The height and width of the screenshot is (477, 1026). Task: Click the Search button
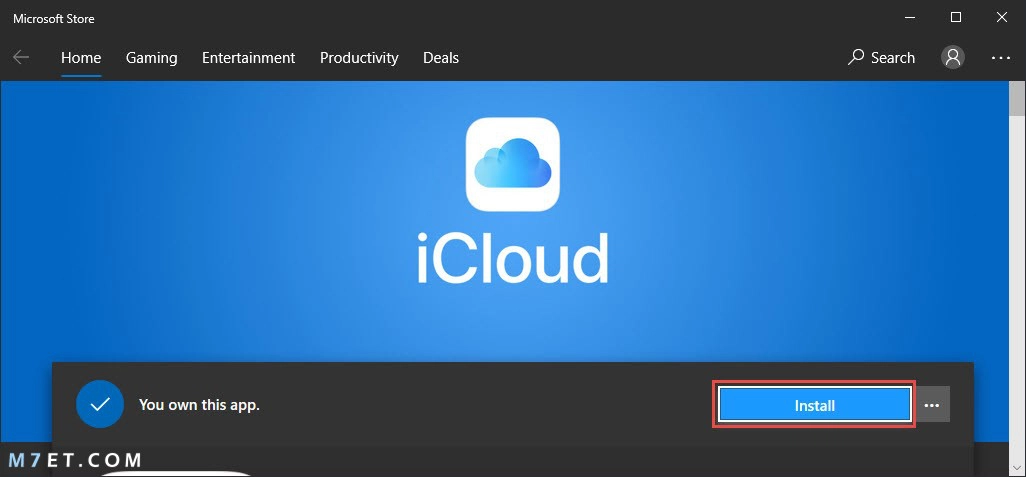click(881, 58)
